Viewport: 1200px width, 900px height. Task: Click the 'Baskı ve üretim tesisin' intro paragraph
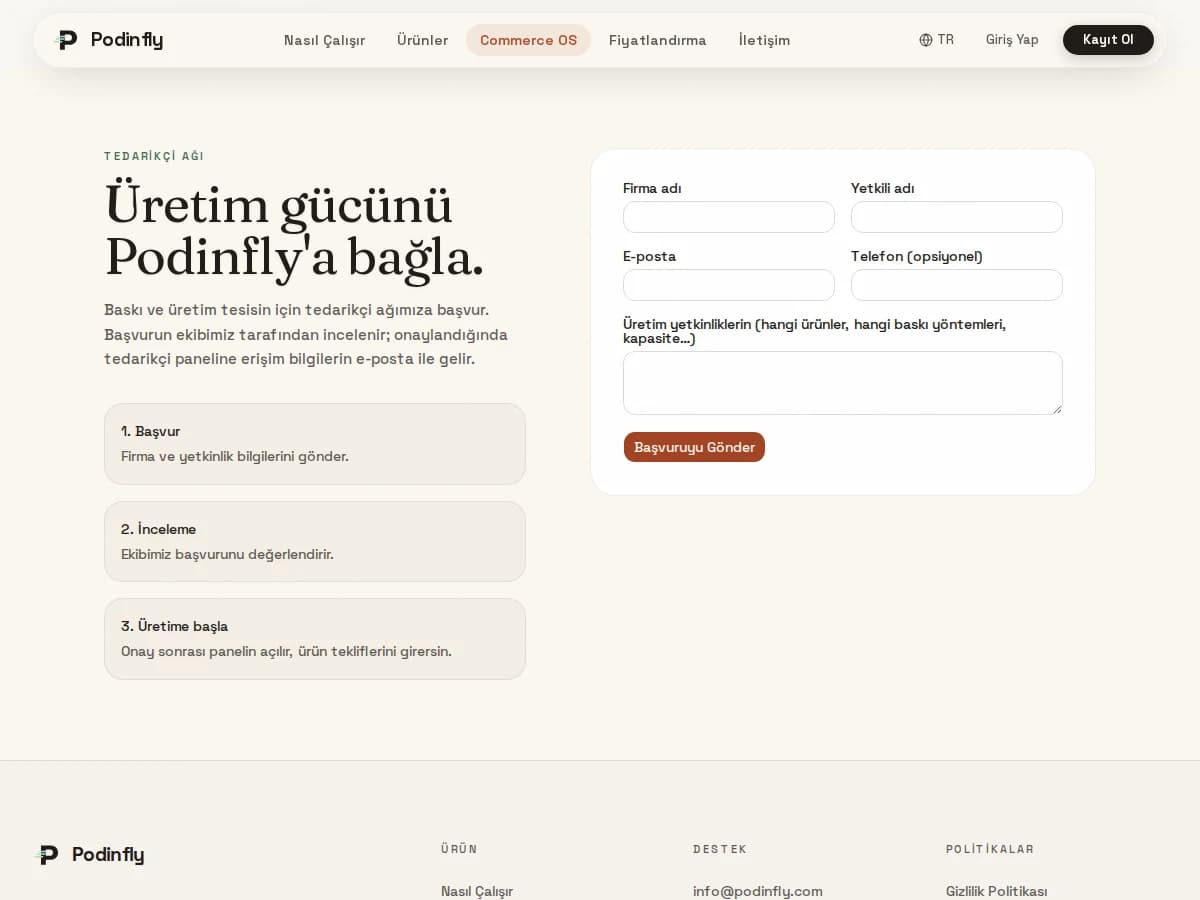[306, 334]
